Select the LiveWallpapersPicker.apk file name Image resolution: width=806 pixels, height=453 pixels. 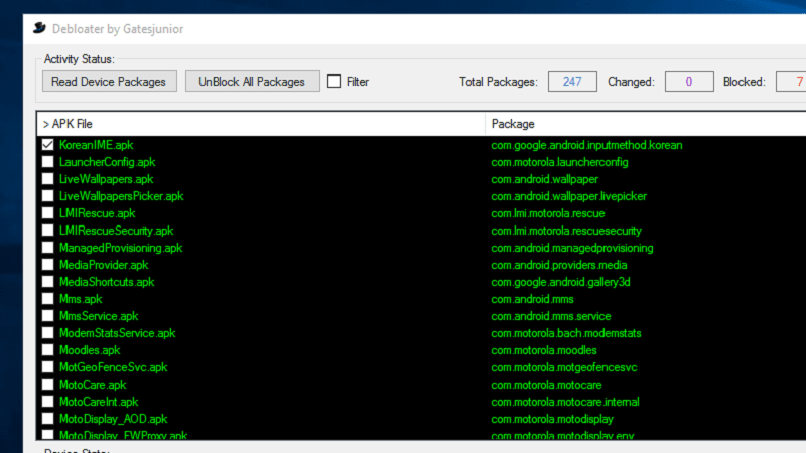[121, 196]
